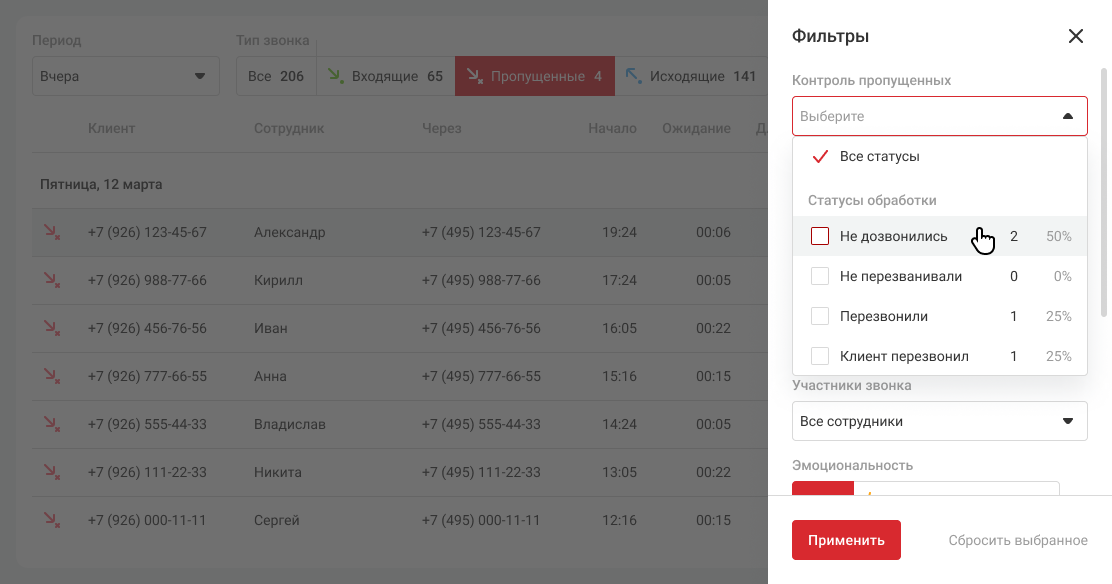Expand the Все сотрудники dropdown
The image size is (1112, 584).
939,421
